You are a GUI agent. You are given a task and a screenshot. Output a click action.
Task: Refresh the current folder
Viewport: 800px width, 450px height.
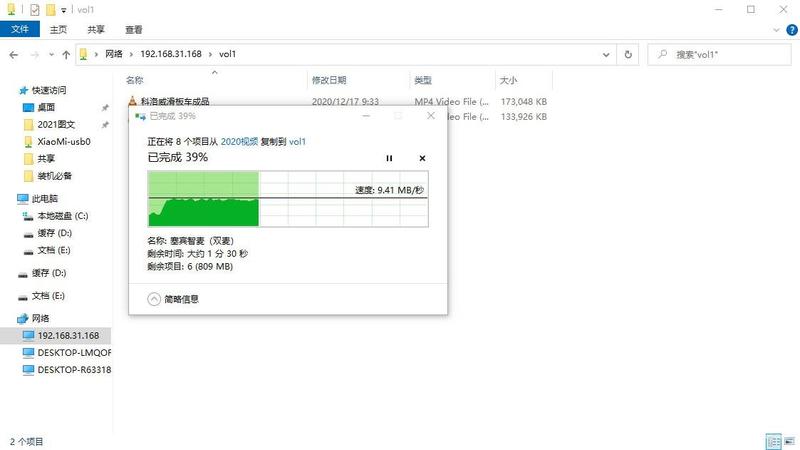tap(628, 55)
